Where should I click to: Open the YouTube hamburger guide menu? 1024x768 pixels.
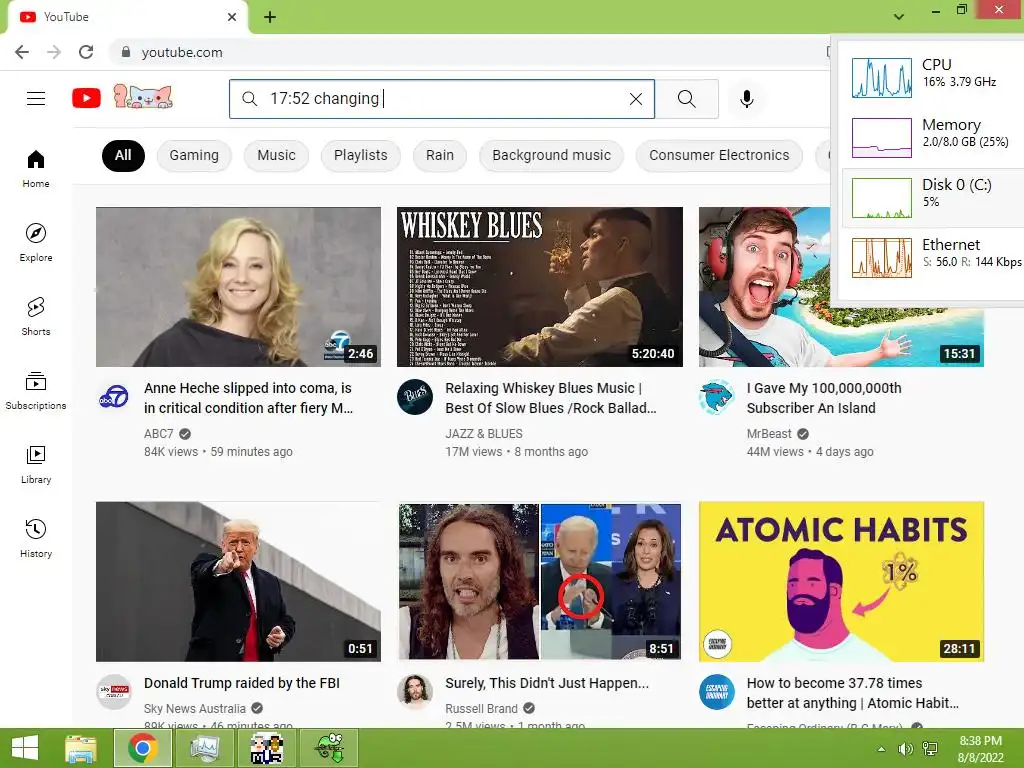pos(36,99)
